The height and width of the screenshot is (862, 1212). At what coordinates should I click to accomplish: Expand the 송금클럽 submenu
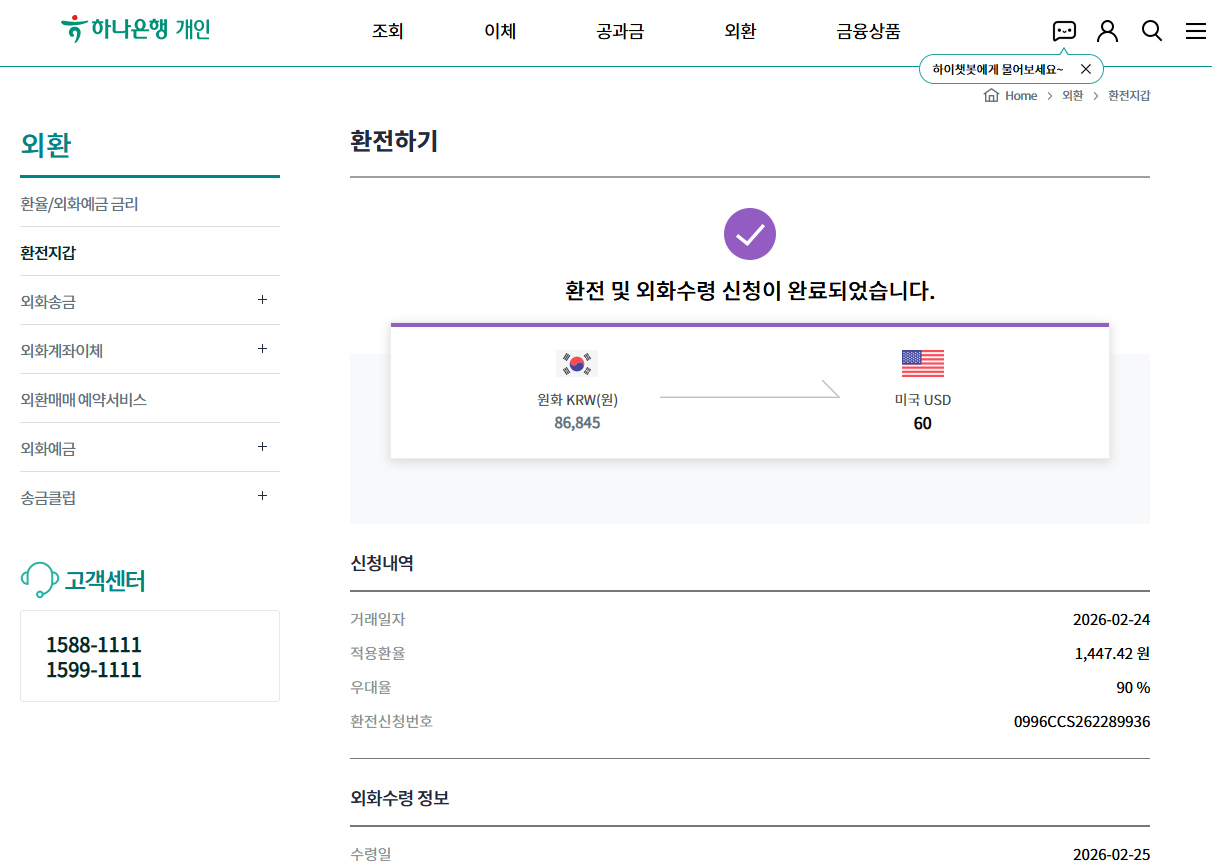262,496
